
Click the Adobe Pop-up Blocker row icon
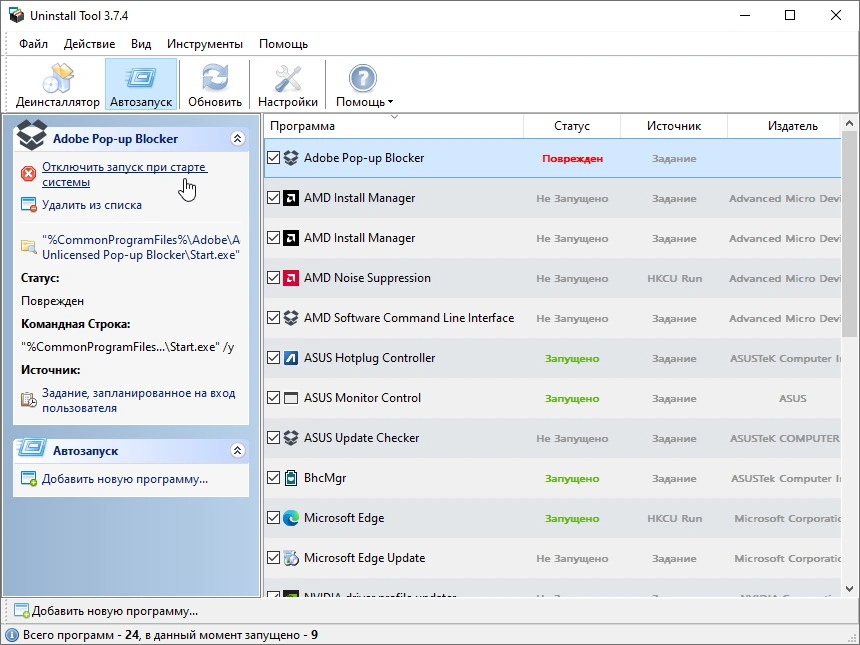(x=291, y=158)
